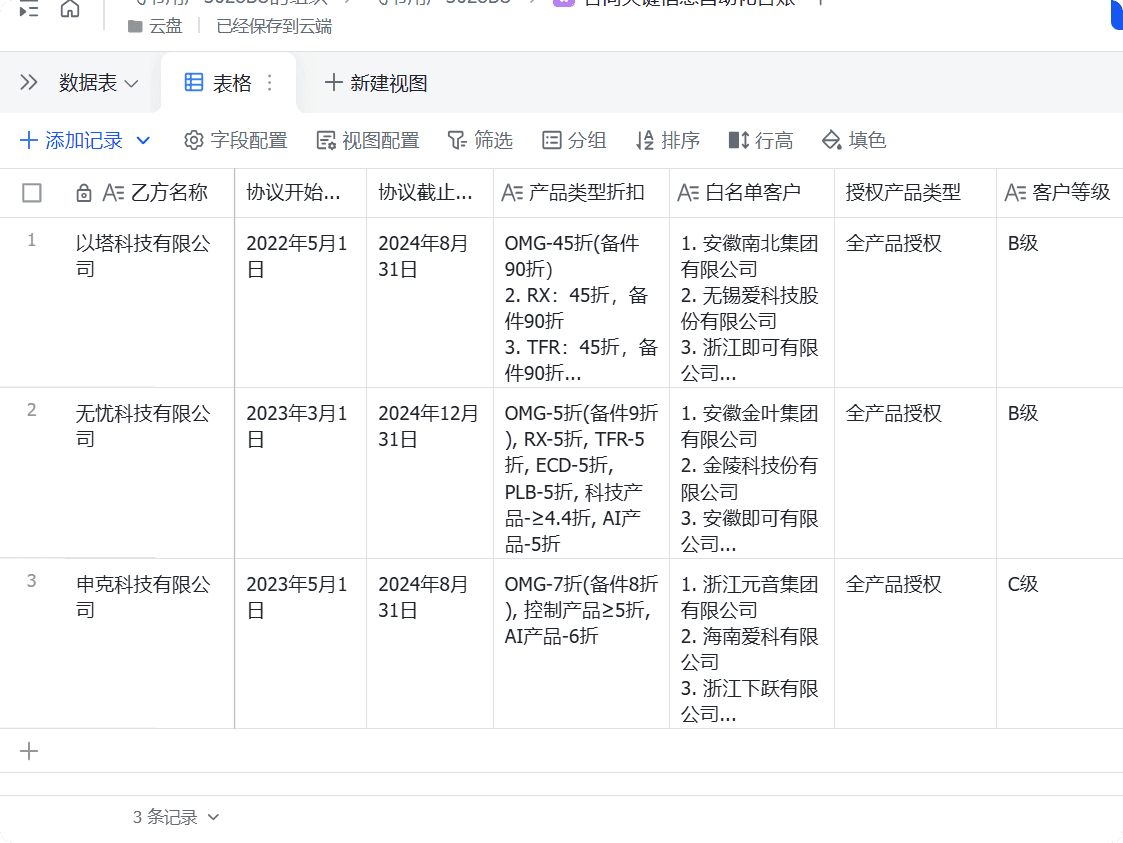Open 视图配置 view settings
The height and width of the screenshot is (843, 1123).
pyautogui.click(x=368, y=141)
